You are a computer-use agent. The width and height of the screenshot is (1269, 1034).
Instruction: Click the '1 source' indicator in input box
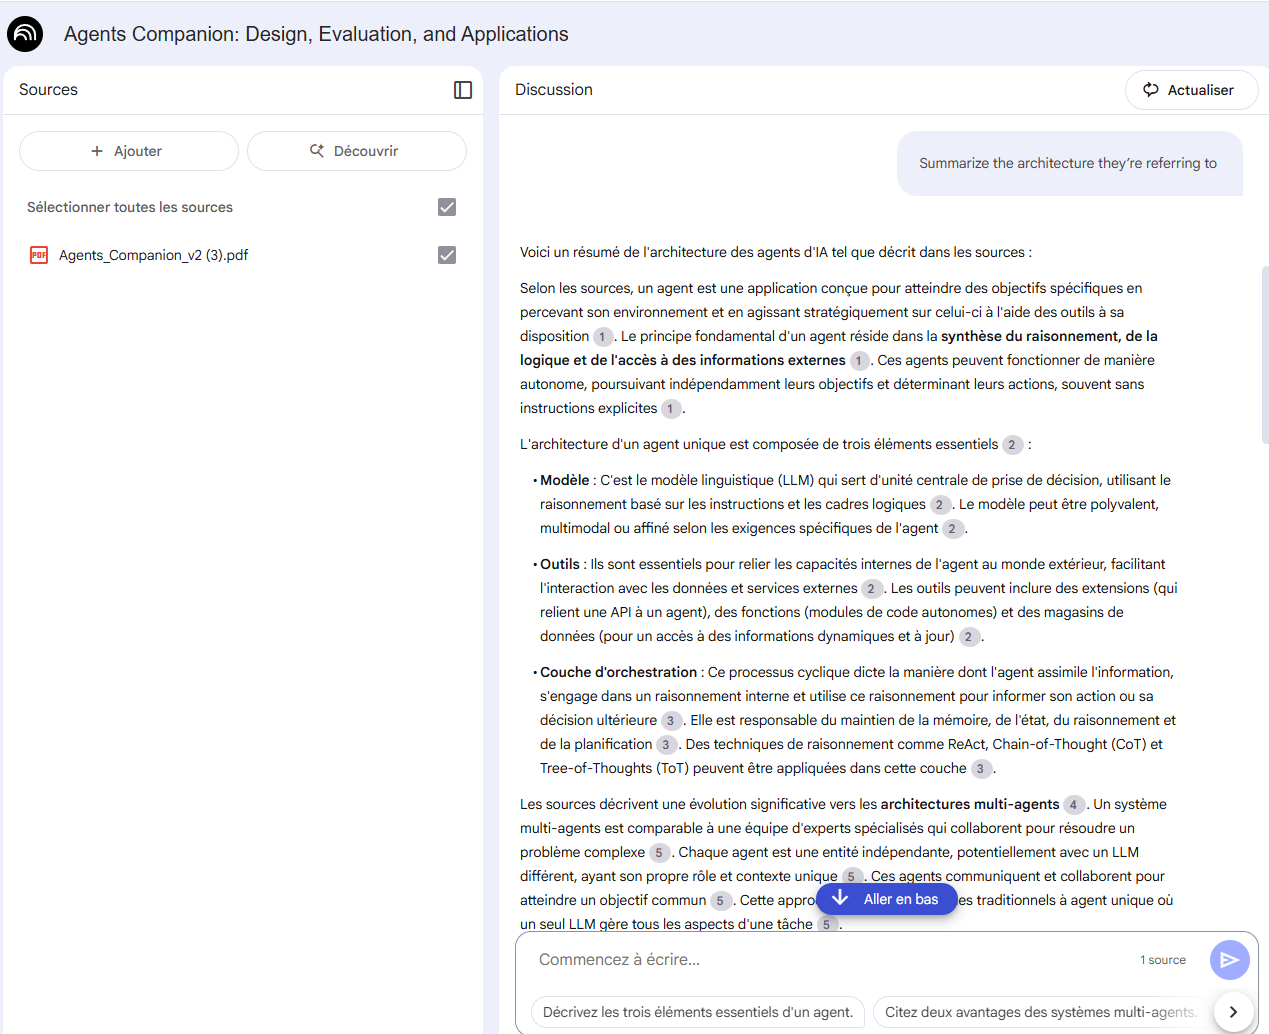pyautogui.click(x=1163, y=960)
